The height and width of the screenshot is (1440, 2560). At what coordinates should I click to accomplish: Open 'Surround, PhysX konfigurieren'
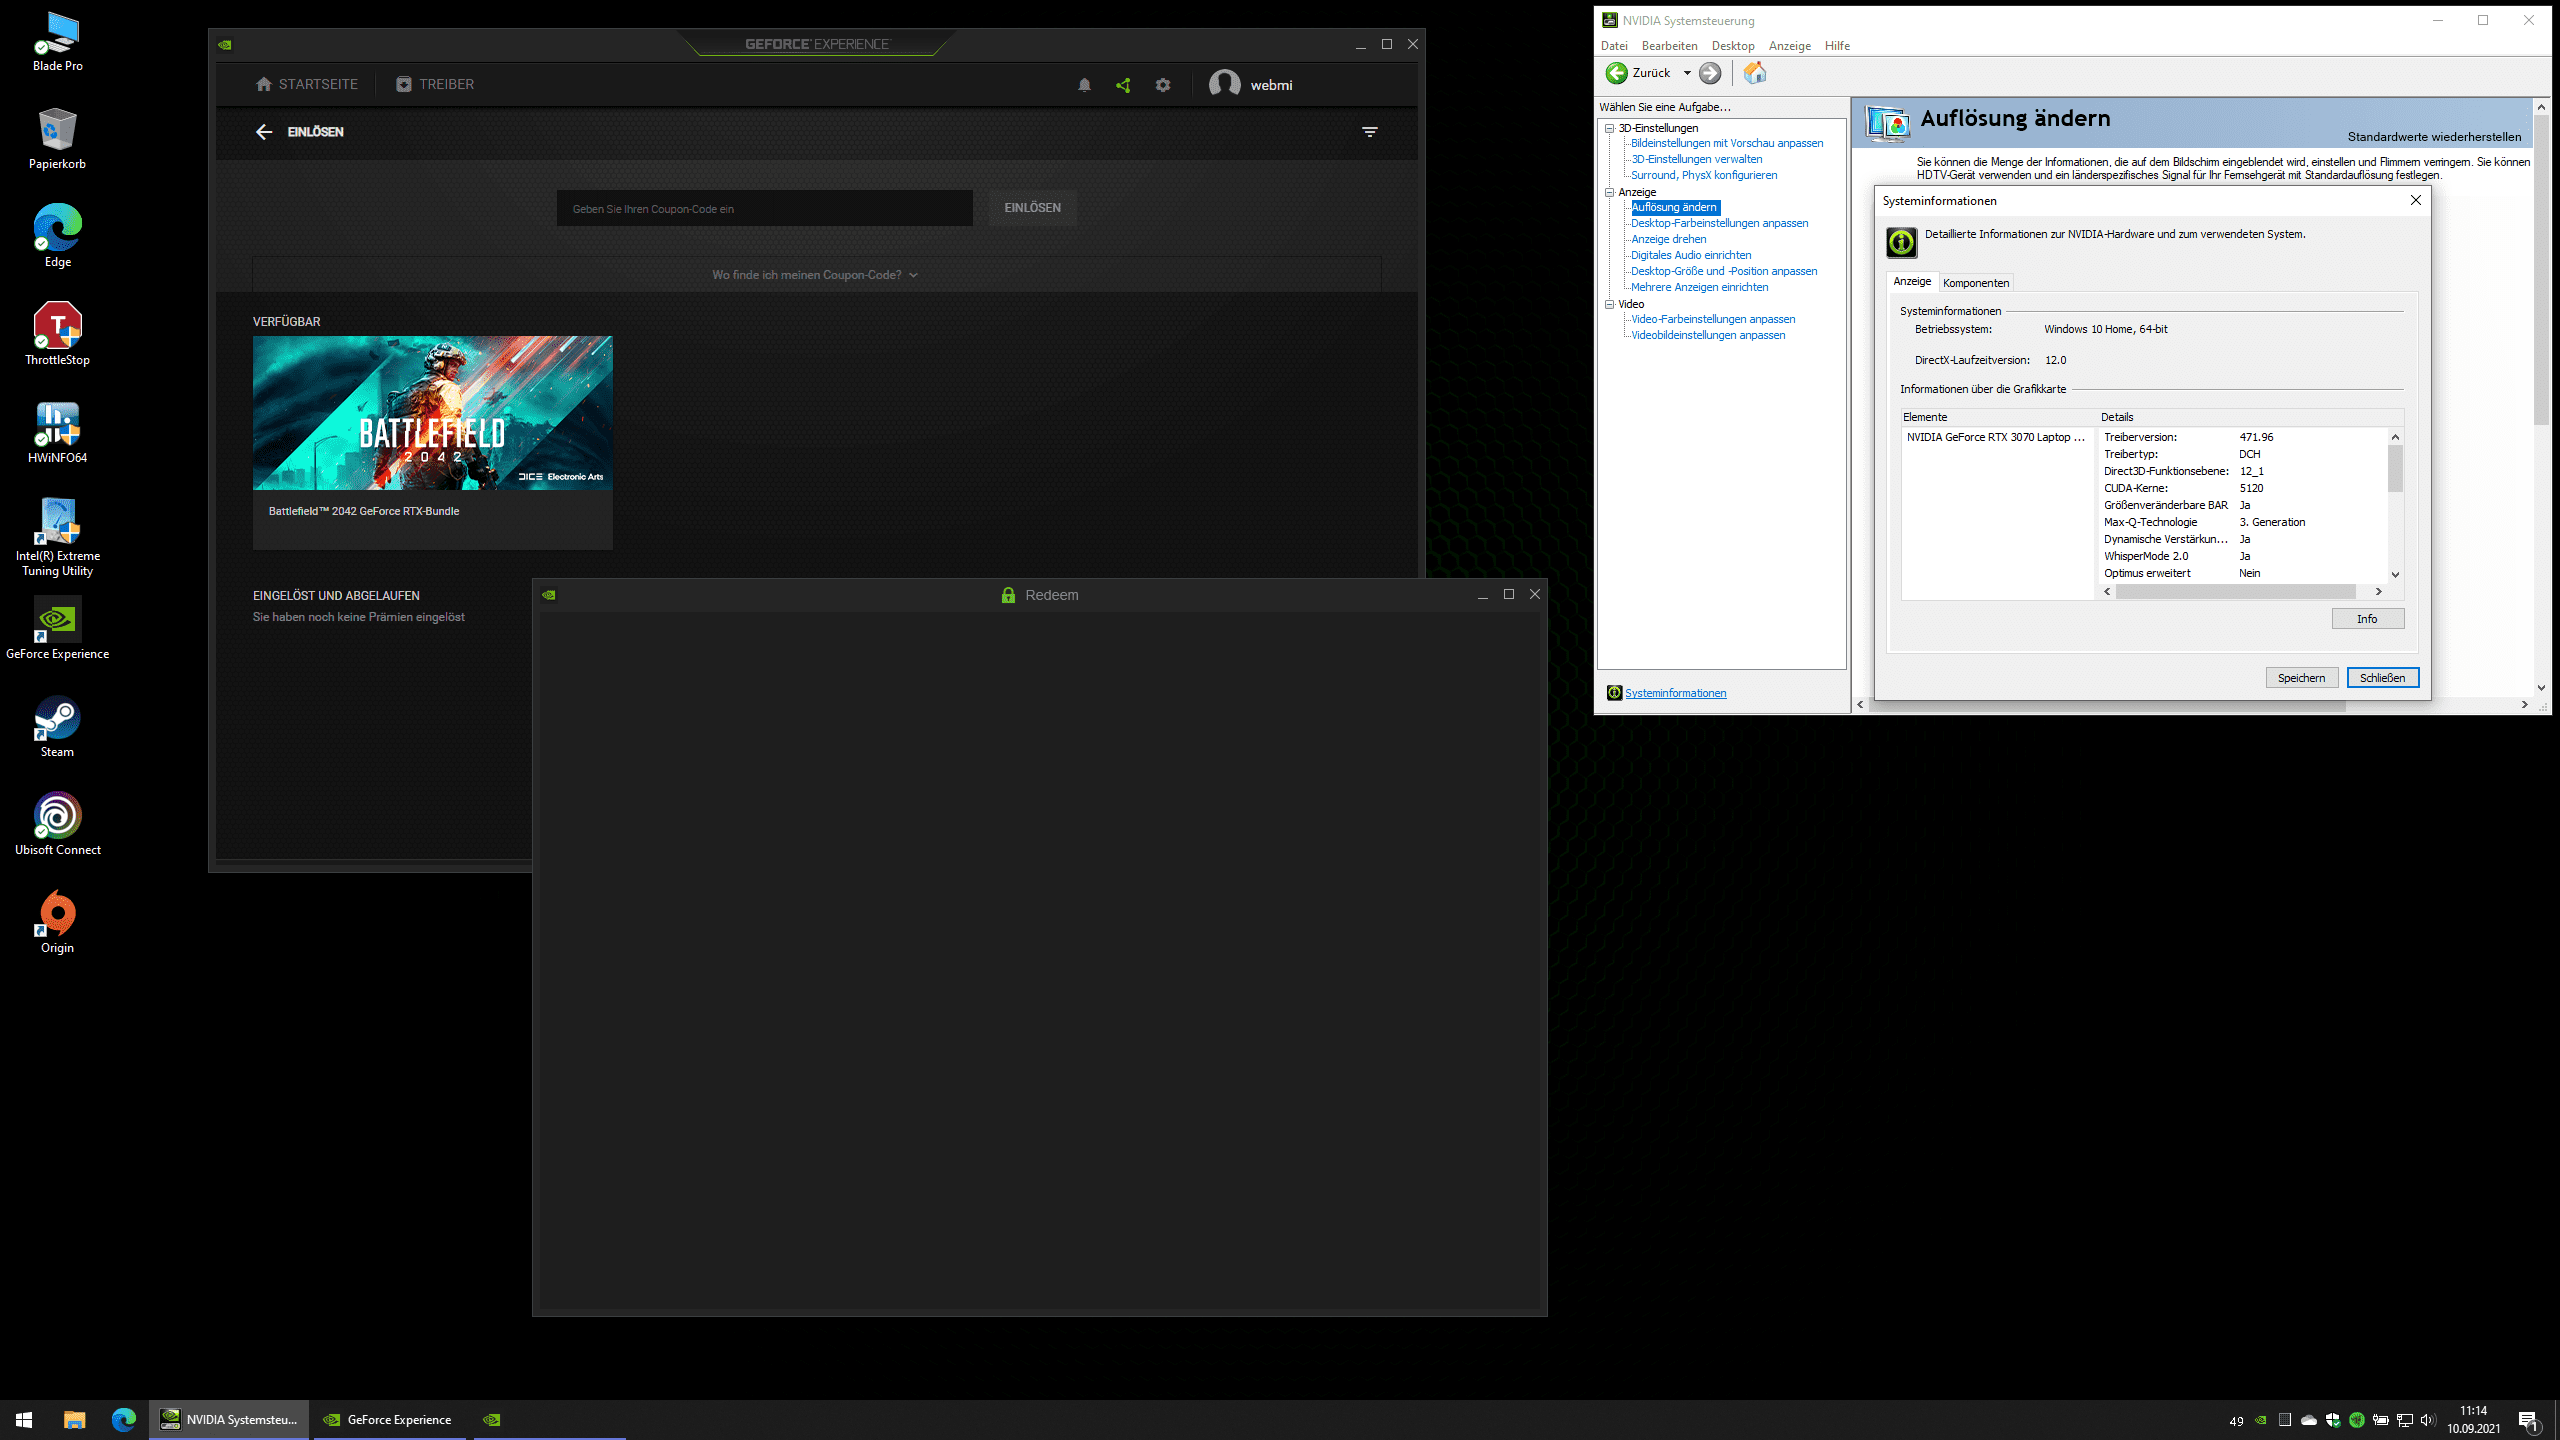pyautogui.click(x=1704, y=175)
